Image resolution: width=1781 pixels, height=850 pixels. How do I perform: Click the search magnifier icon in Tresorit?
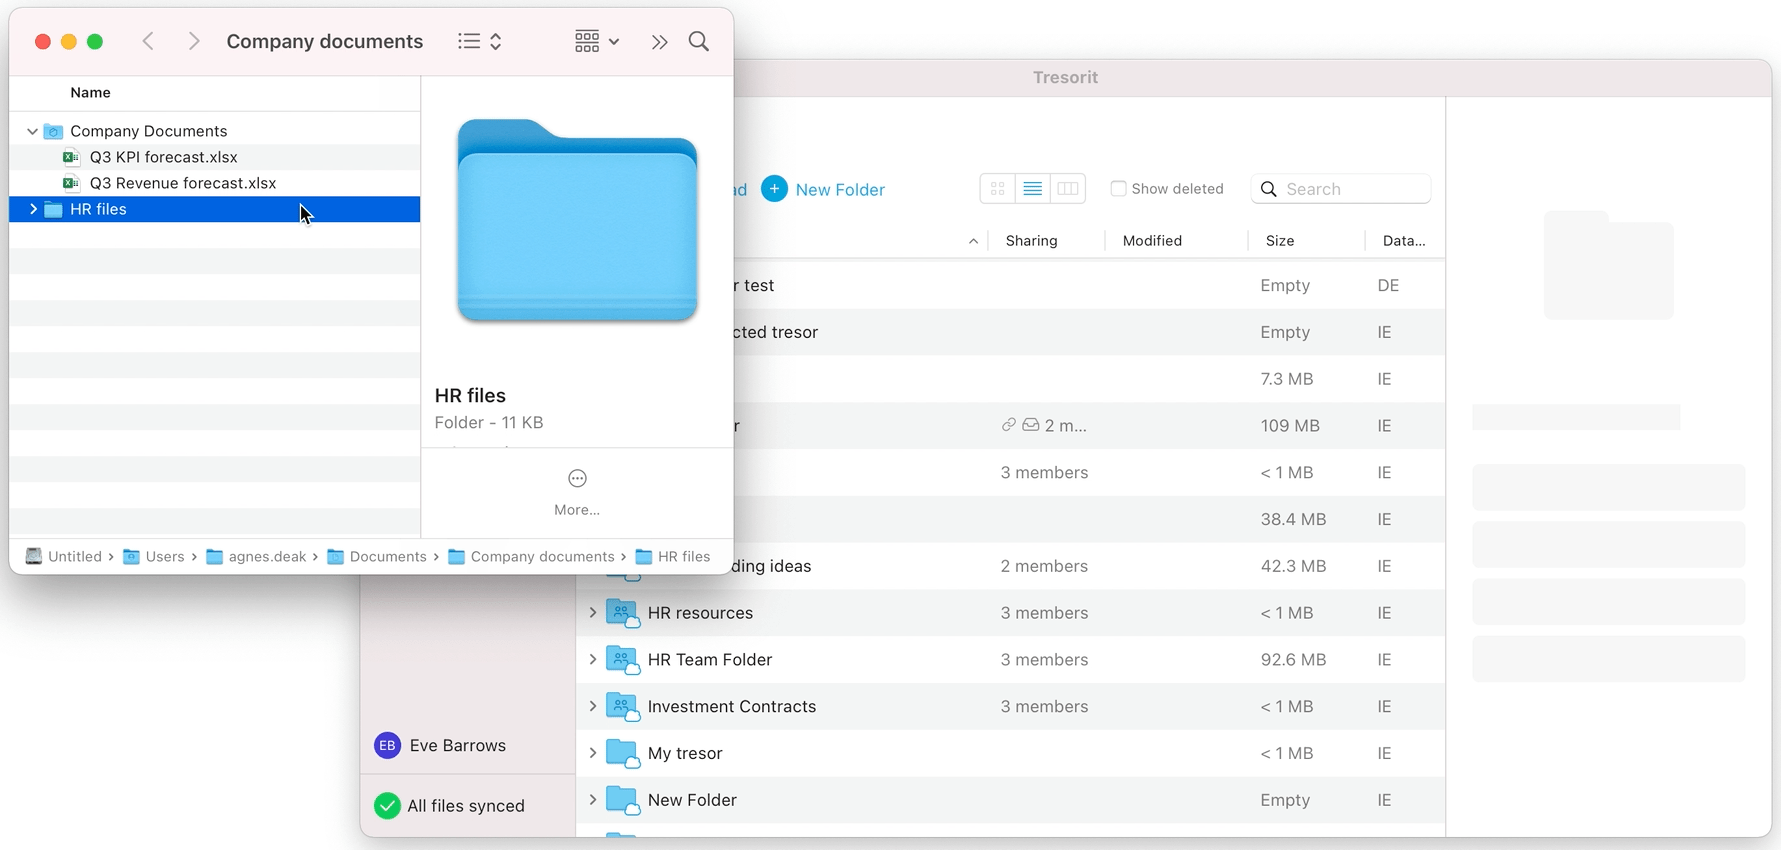(1269, 189)
